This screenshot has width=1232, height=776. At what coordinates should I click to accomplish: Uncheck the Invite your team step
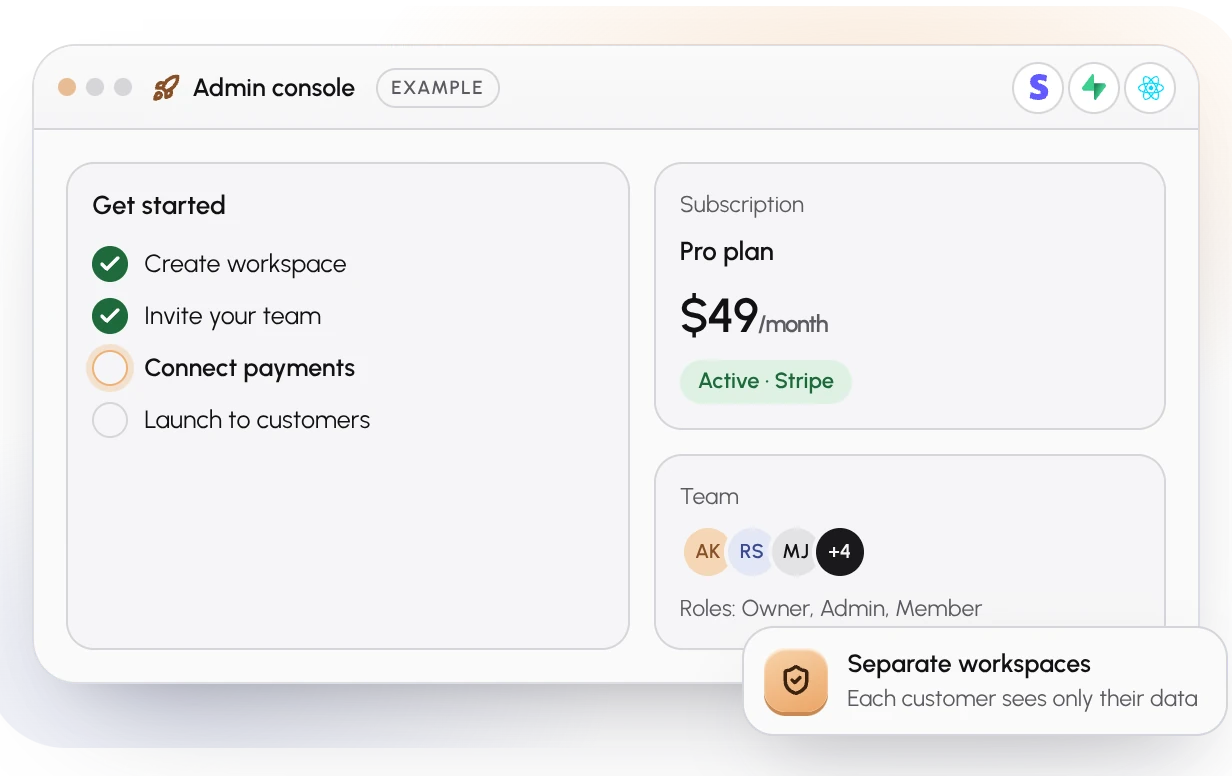coord(110,316)
